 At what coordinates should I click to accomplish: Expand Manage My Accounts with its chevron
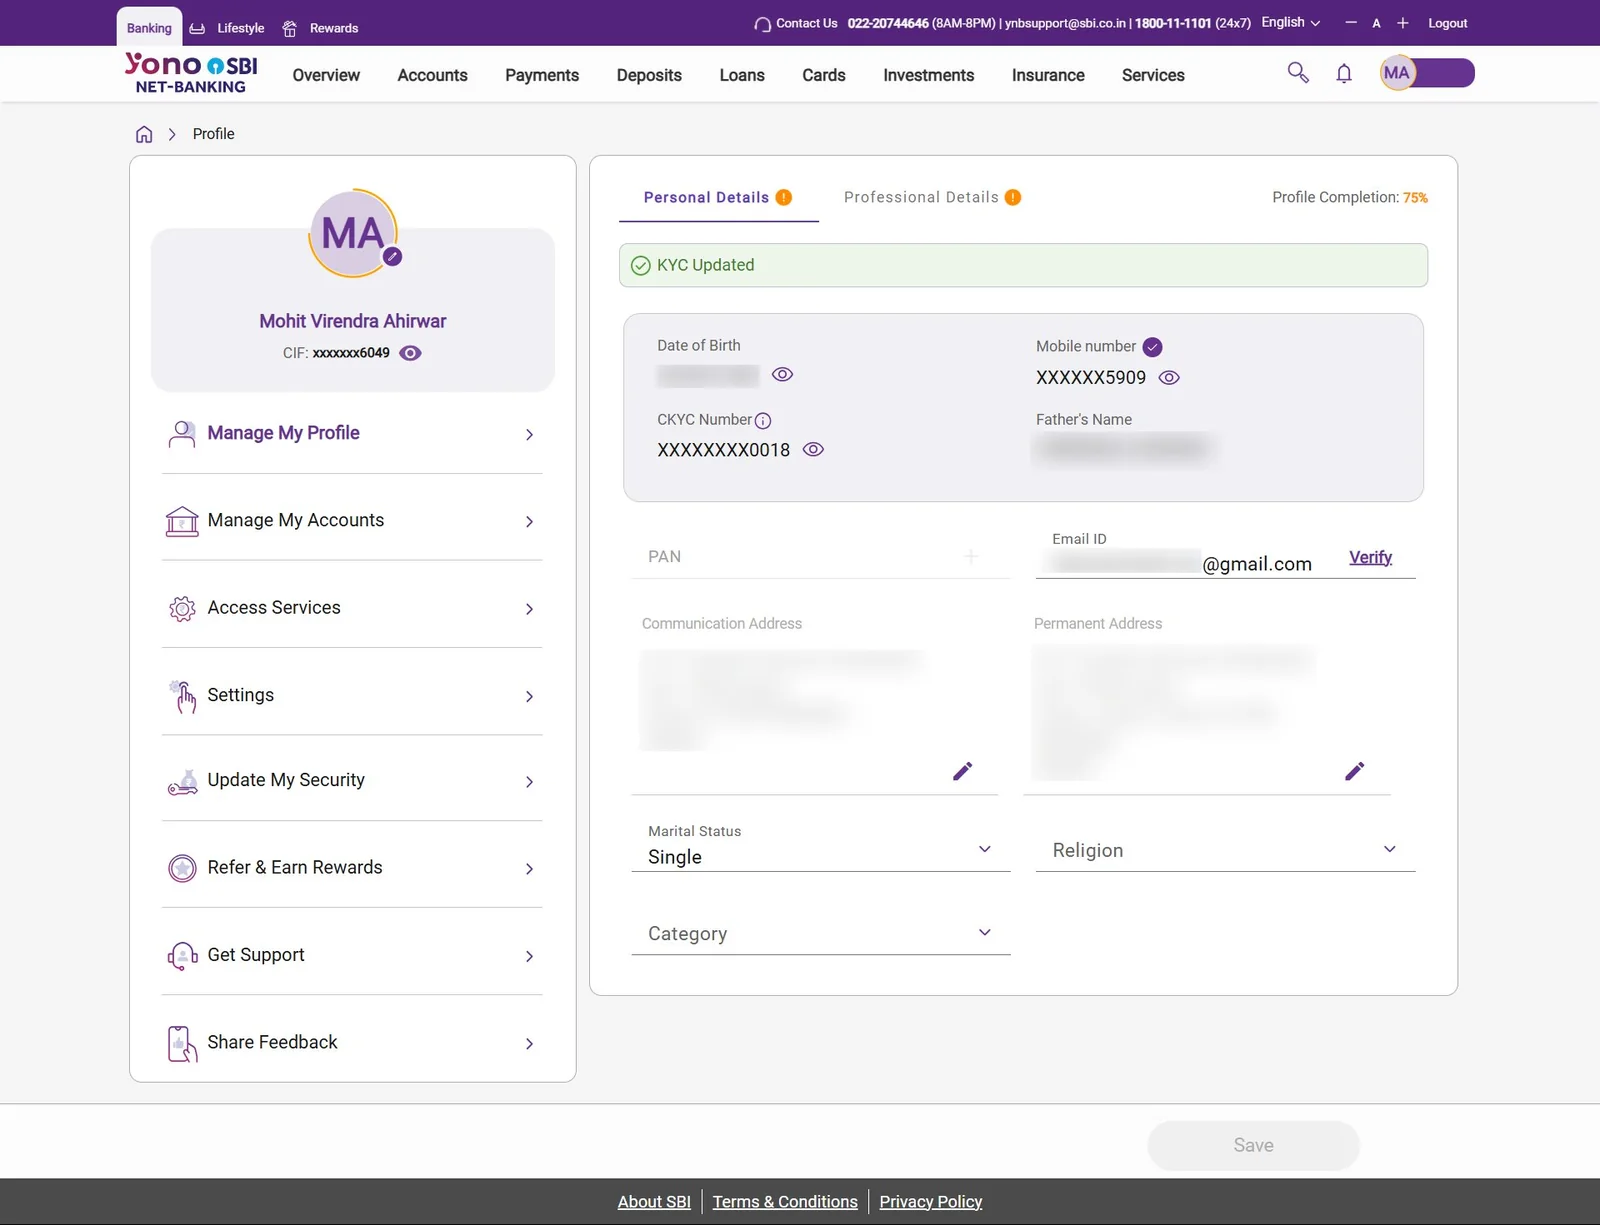pyautogui.click(x=529, y=521)
